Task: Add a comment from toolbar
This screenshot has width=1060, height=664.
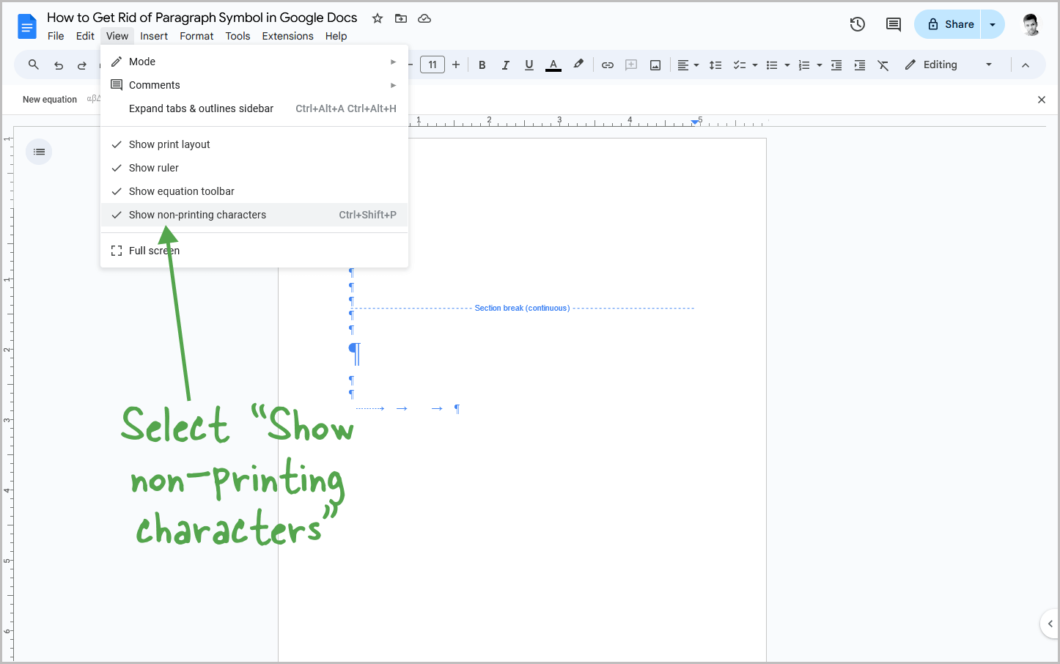Action: [x=631, y=65]
